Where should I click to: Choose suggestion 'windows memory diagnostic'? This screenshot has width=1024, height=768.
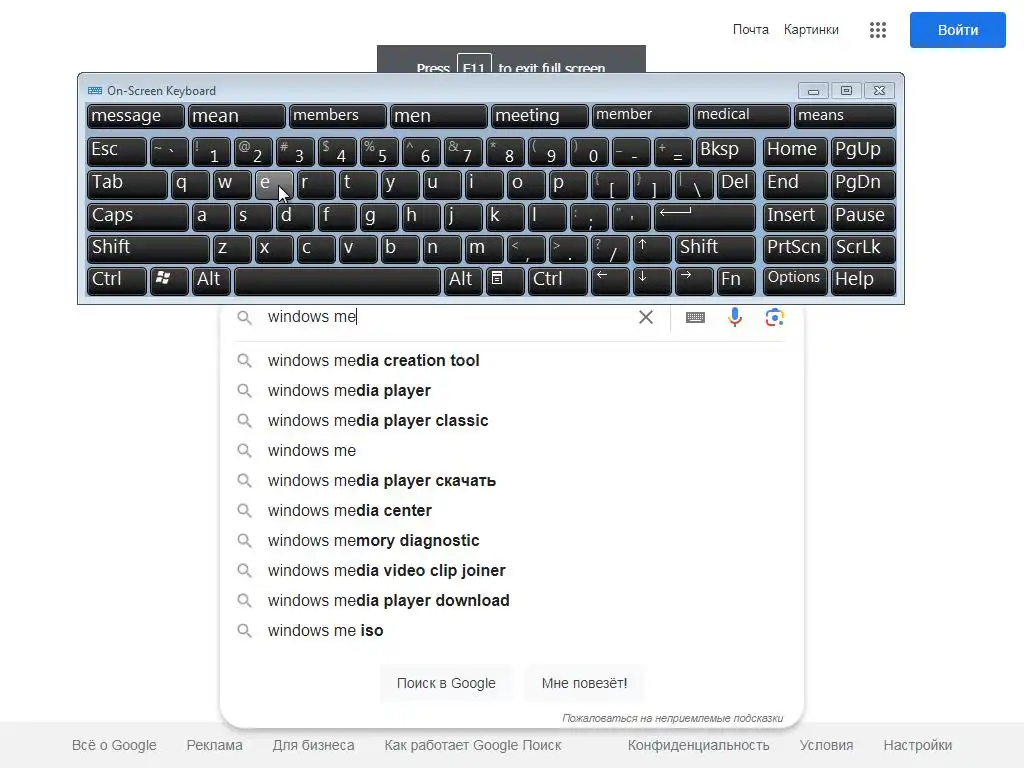[511, 541]
